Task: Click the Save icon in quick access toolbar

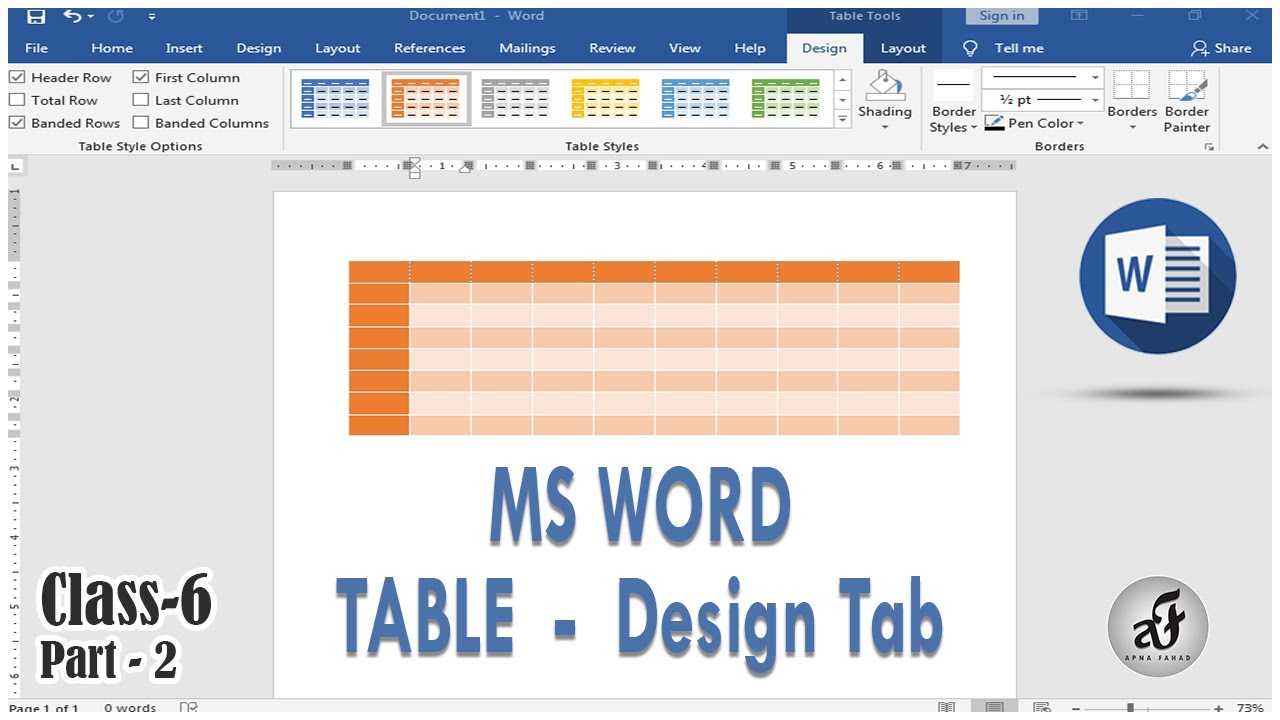Action: click(x=36, y=16)
